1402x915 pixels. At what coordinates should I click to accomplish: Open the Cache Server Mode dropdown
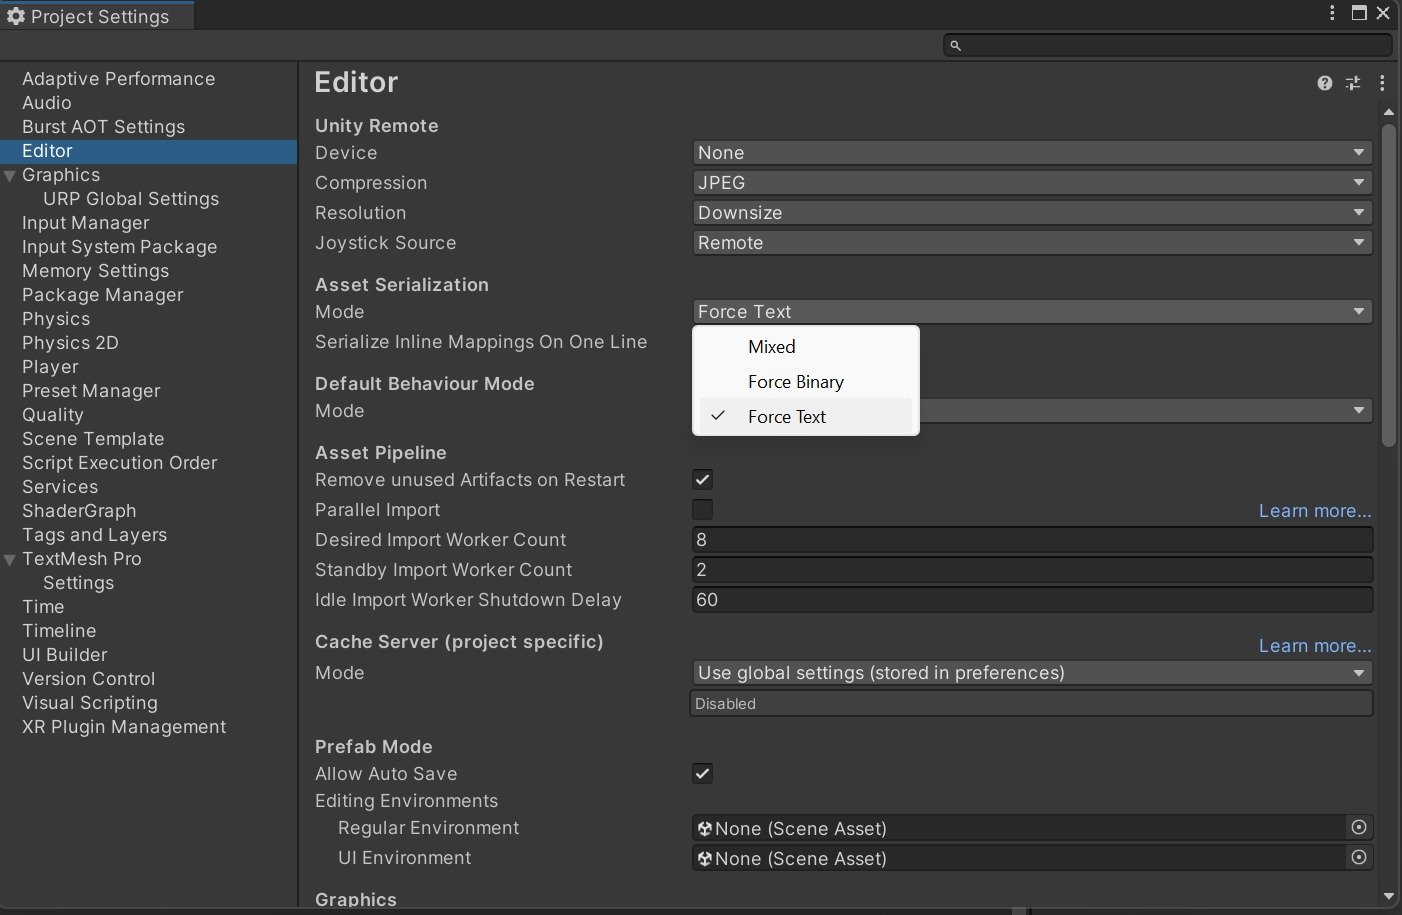[x=1032, y=673]
